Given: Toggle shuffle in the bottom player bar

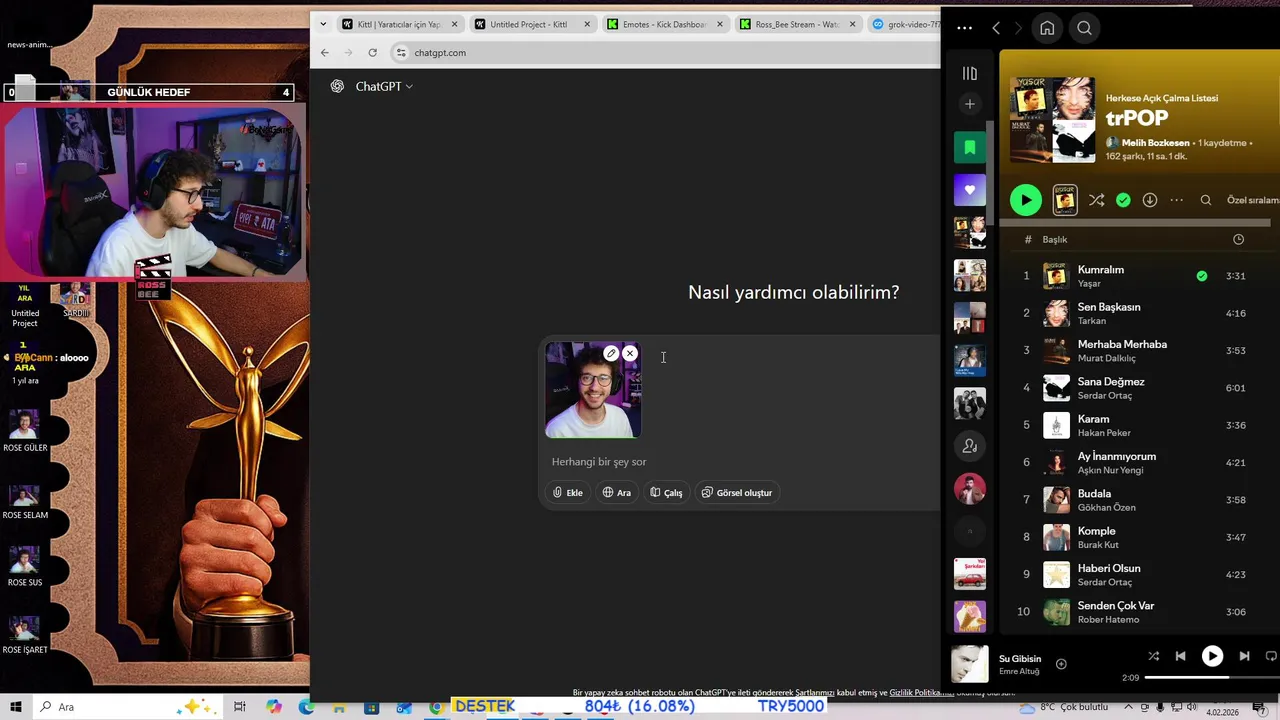Looking at the screenshot, I should pos(1153,656).
